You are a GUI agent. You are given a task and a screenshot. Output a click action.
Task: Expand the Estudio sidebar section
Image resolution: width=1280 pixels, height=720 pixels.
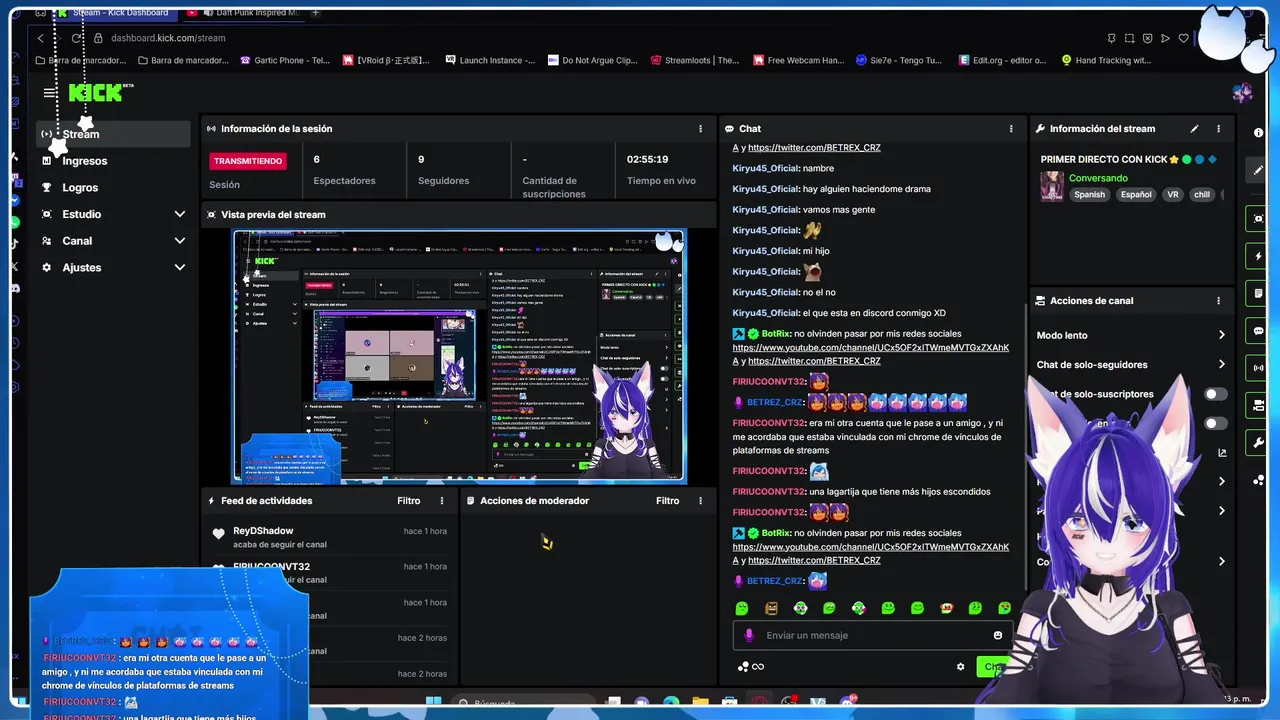[180, 214]
